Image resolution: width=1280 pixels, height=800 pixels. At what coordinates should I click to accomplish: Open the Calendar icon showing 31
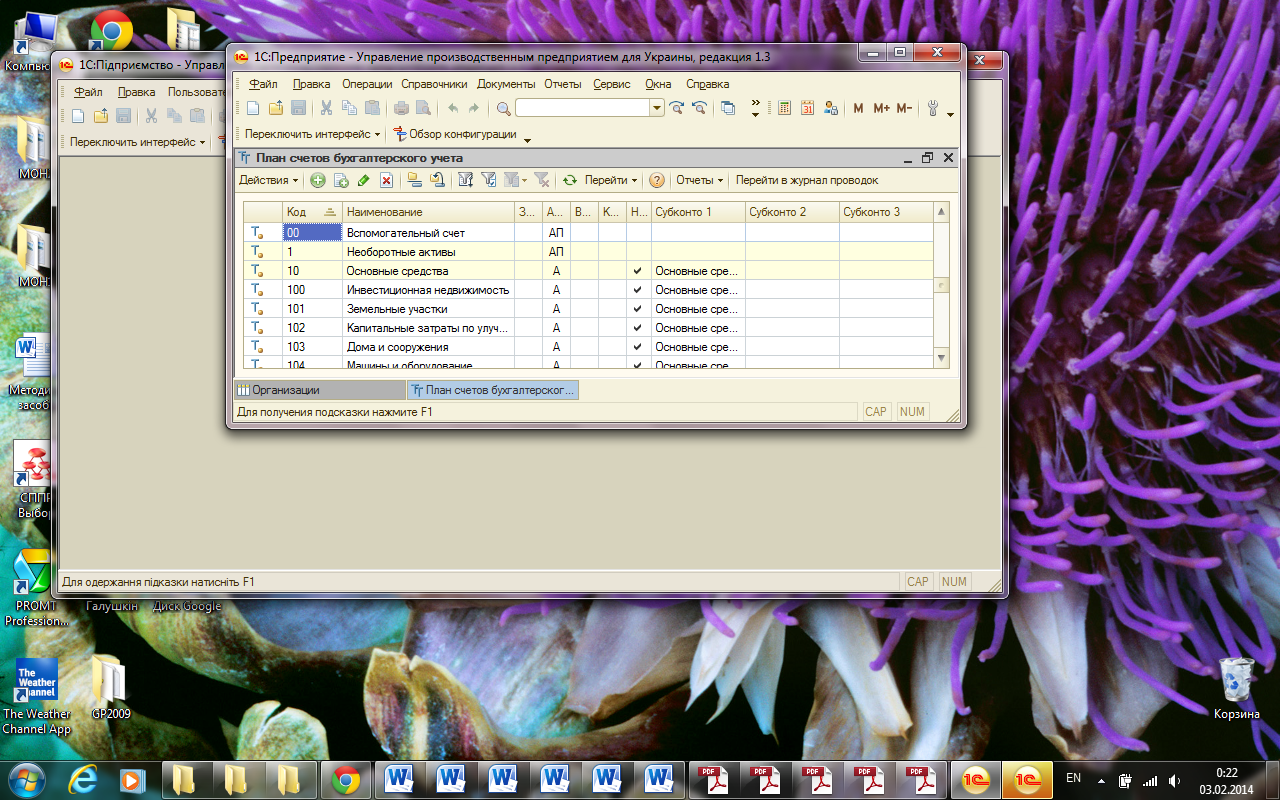point(807,108)
